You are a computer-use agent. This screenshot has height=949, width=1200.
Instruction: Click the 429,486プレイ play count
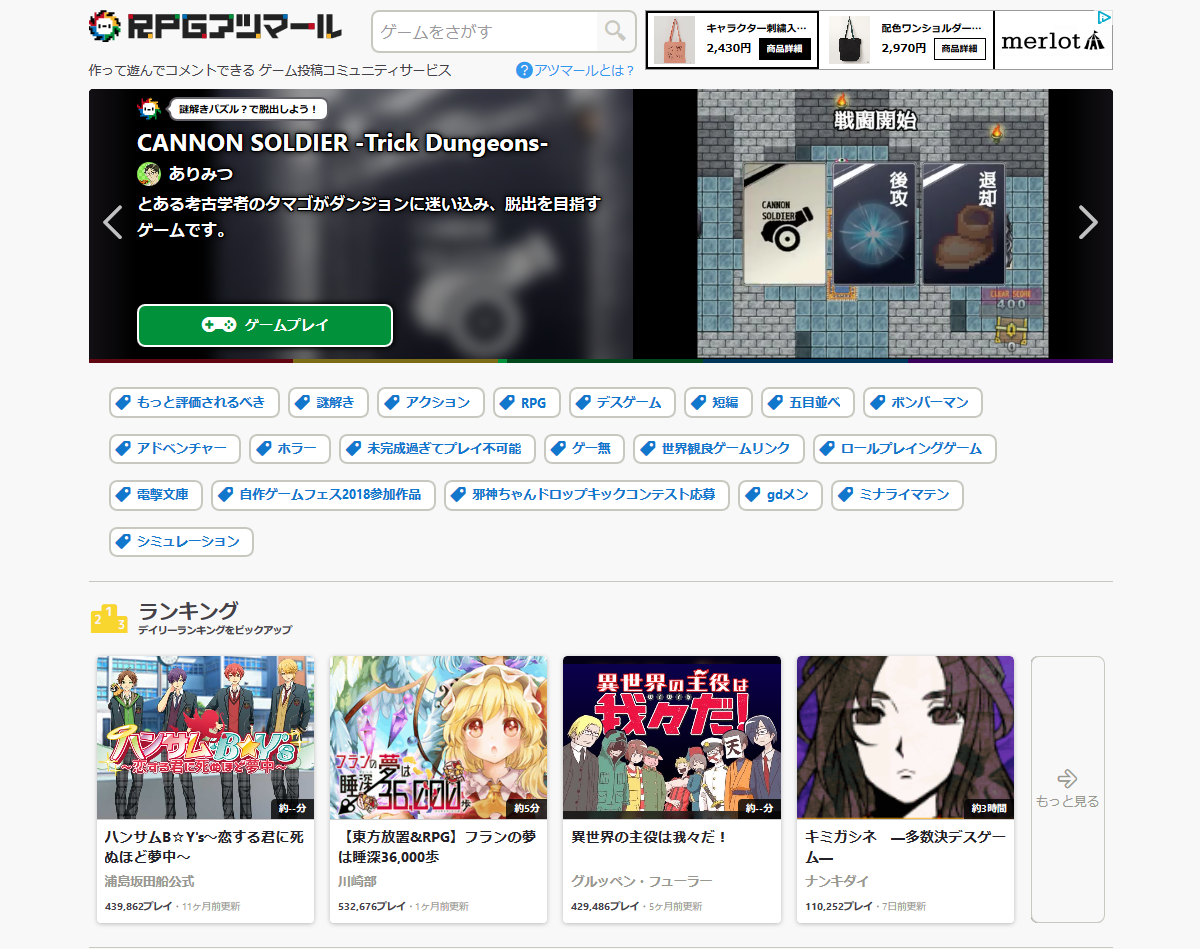pos(605,907)
